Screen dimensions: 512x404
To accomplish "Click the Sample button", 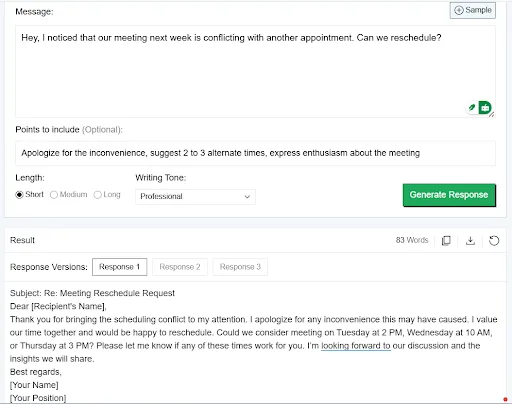I will pyautogui.click(x=472, y=10).
